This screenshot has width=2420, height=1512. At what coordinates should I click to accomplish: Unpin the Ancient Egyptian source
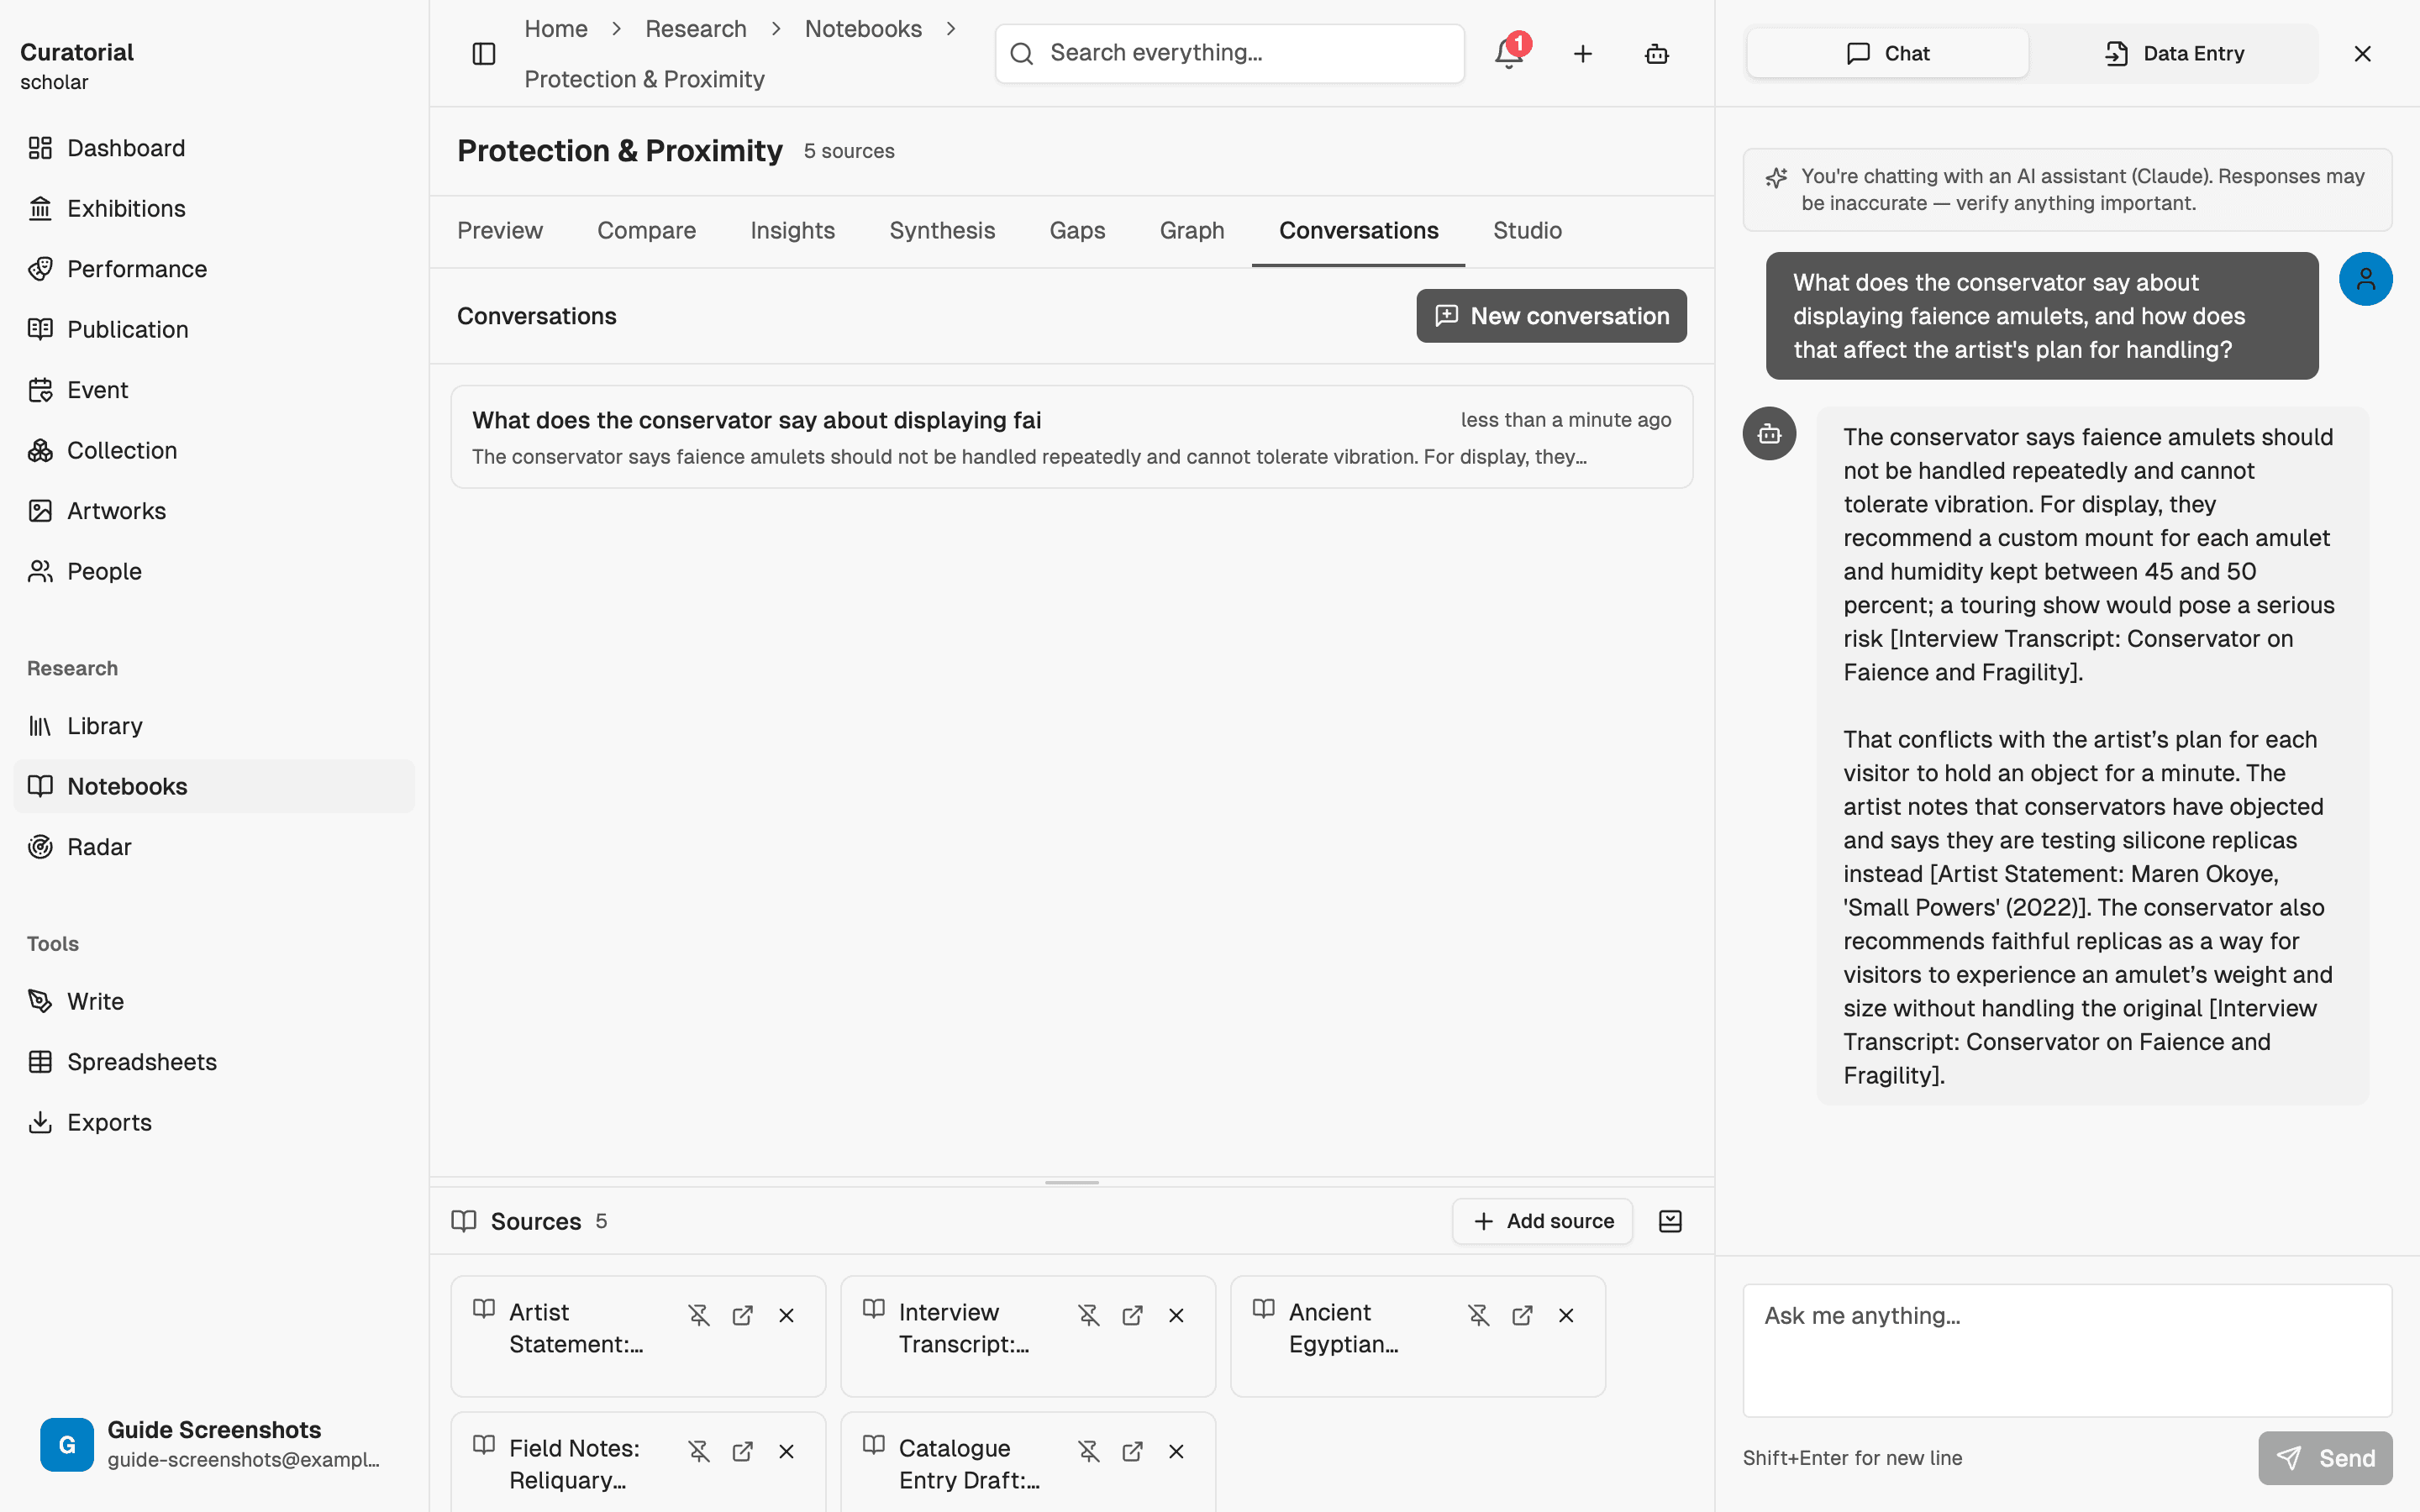1479,1315
